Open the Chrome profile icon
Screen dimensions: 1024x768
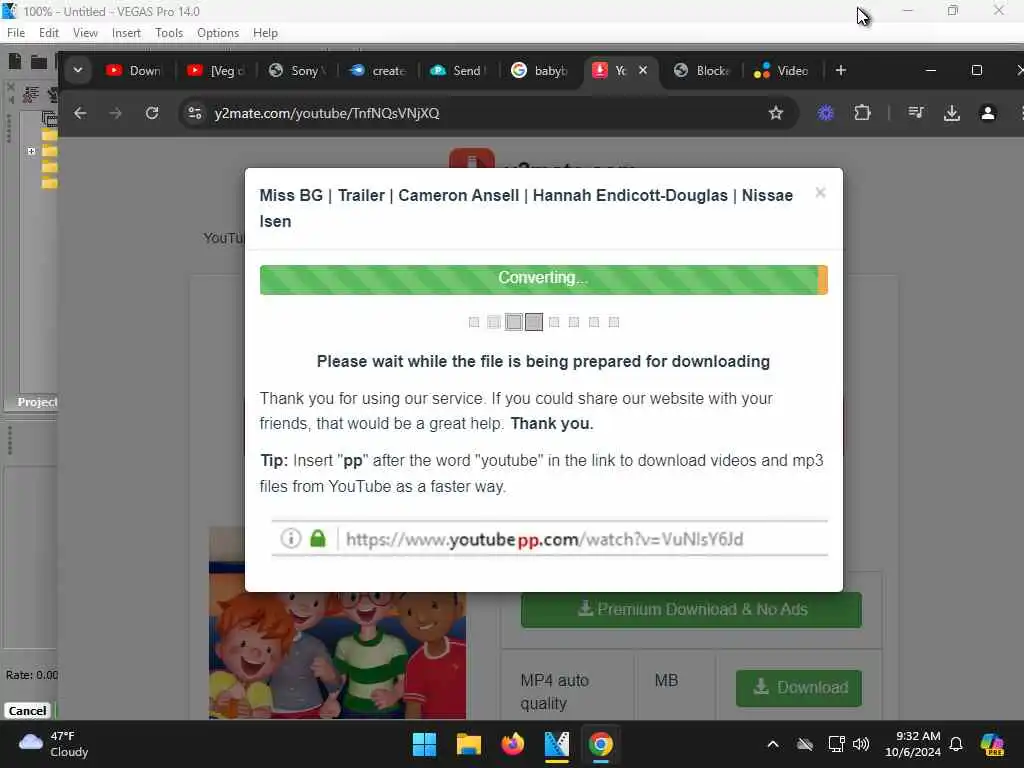[988, 113]
